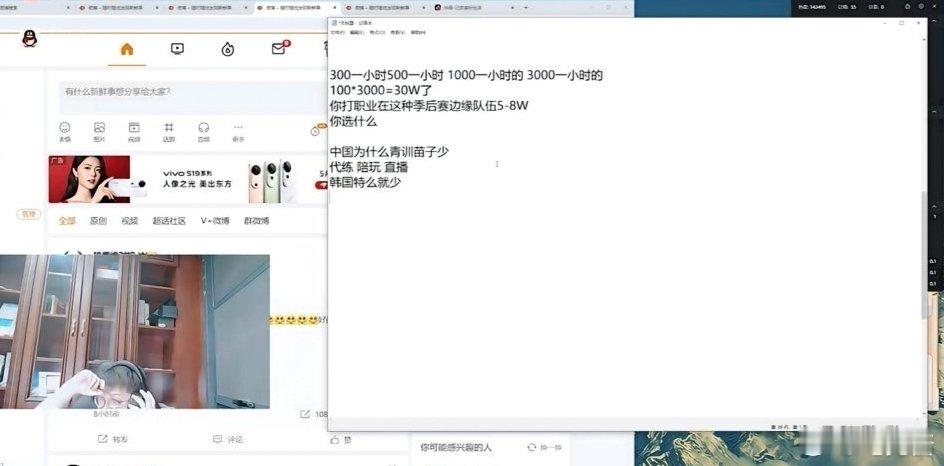Click the 你可能感兴趣的人 heading
Image resolution: width=944 pixels, height=466 pixels.
(x=456, y=447)
